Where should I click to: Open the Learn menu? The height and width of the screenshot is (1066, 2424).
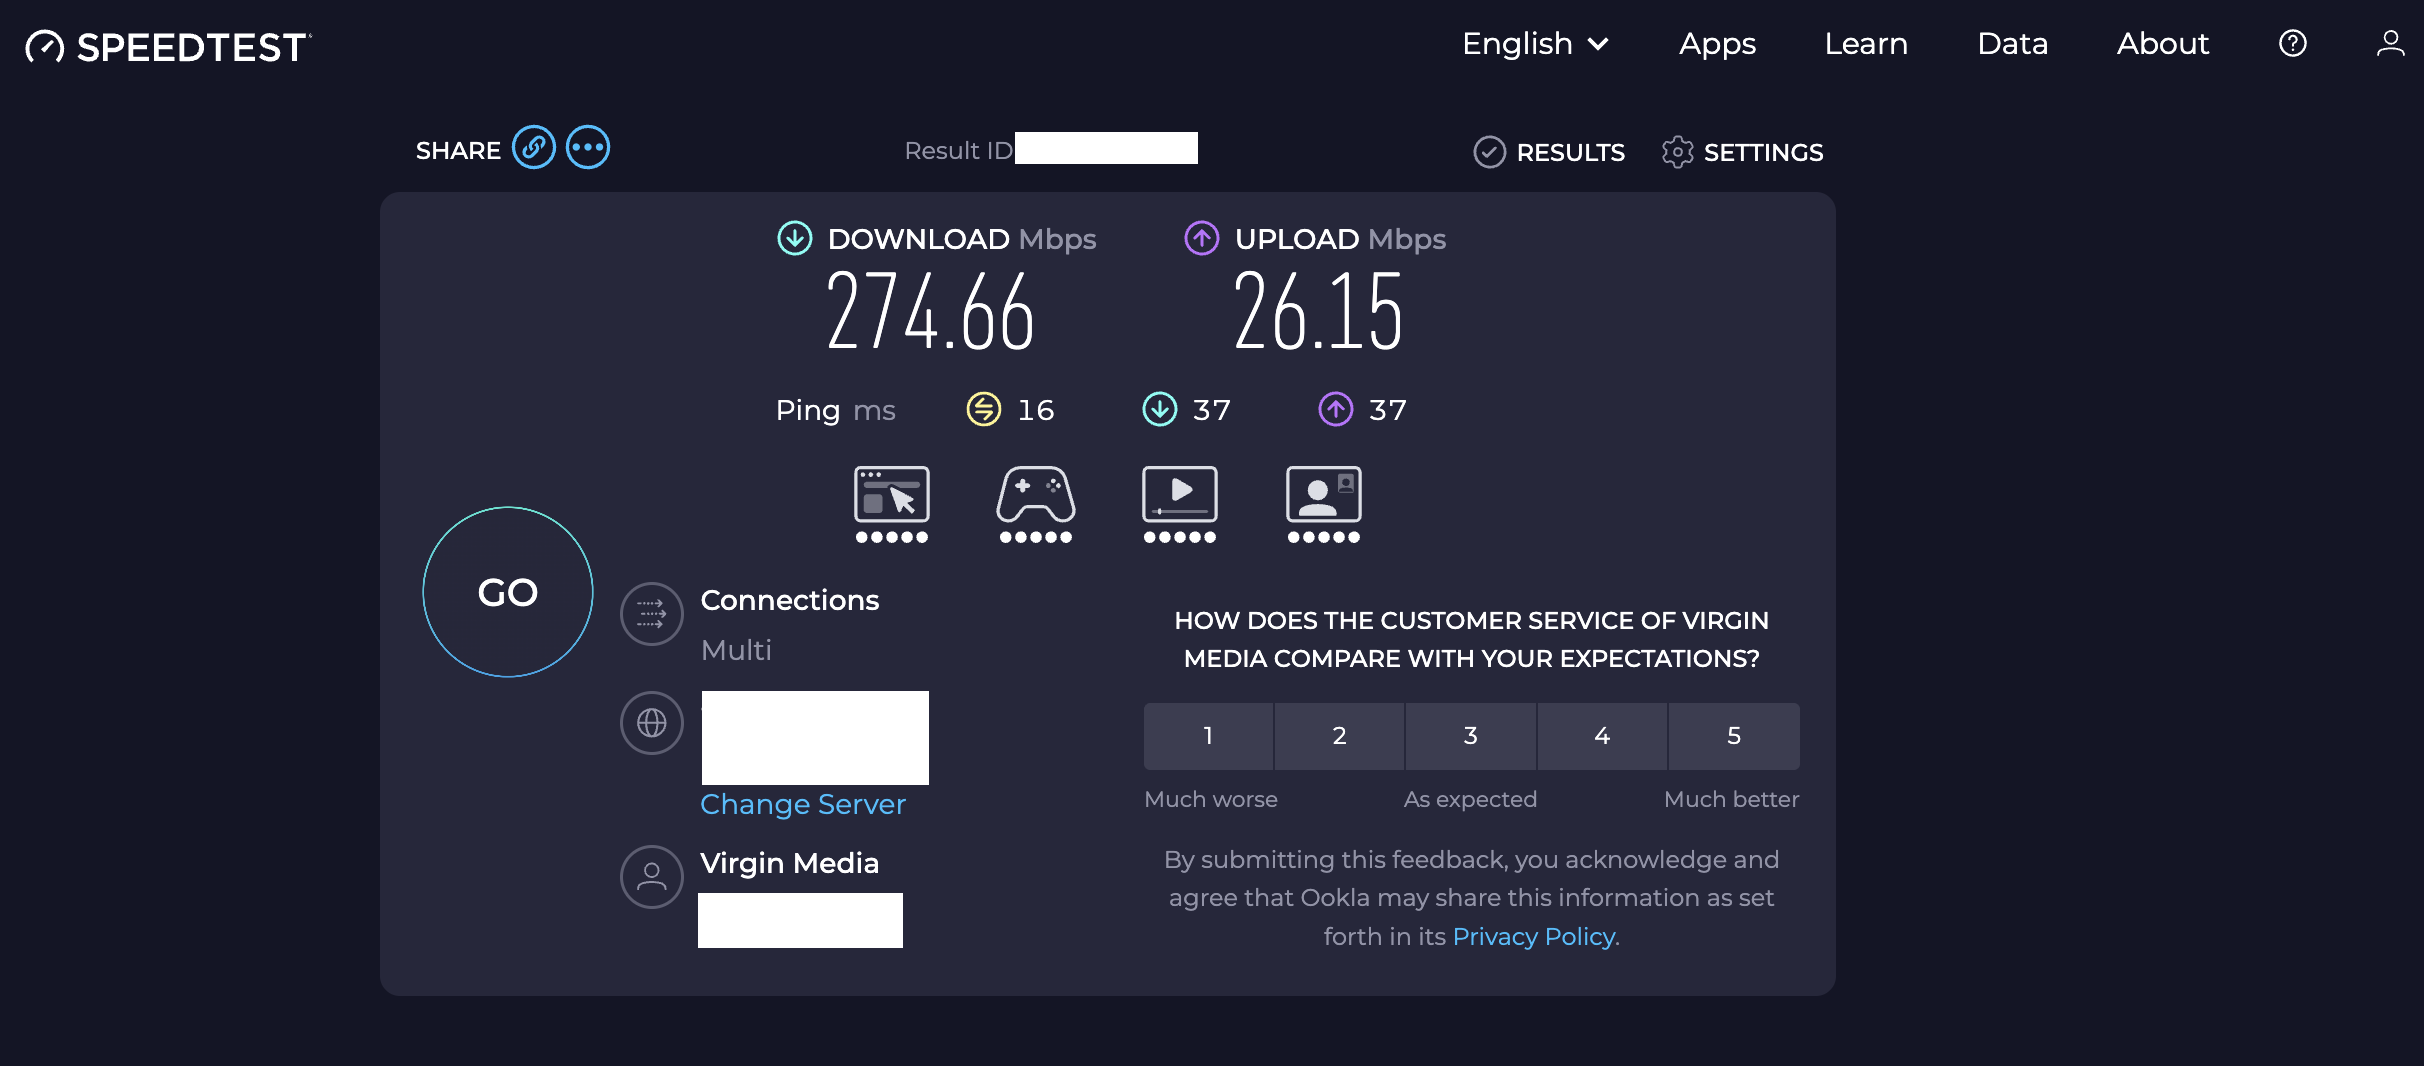point(1866,44)
